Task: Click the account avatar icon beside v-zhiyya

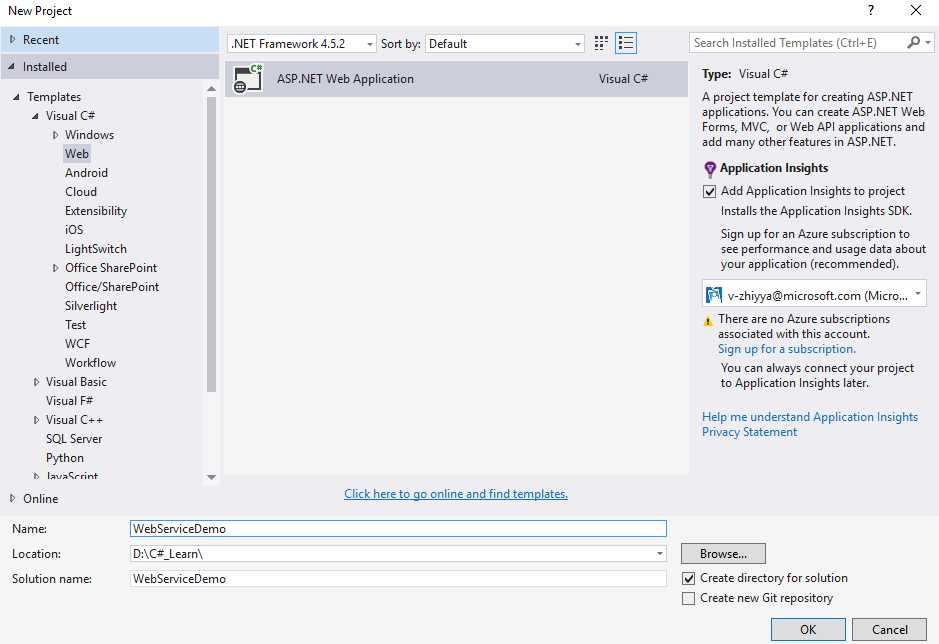Action: coord(714,295)
